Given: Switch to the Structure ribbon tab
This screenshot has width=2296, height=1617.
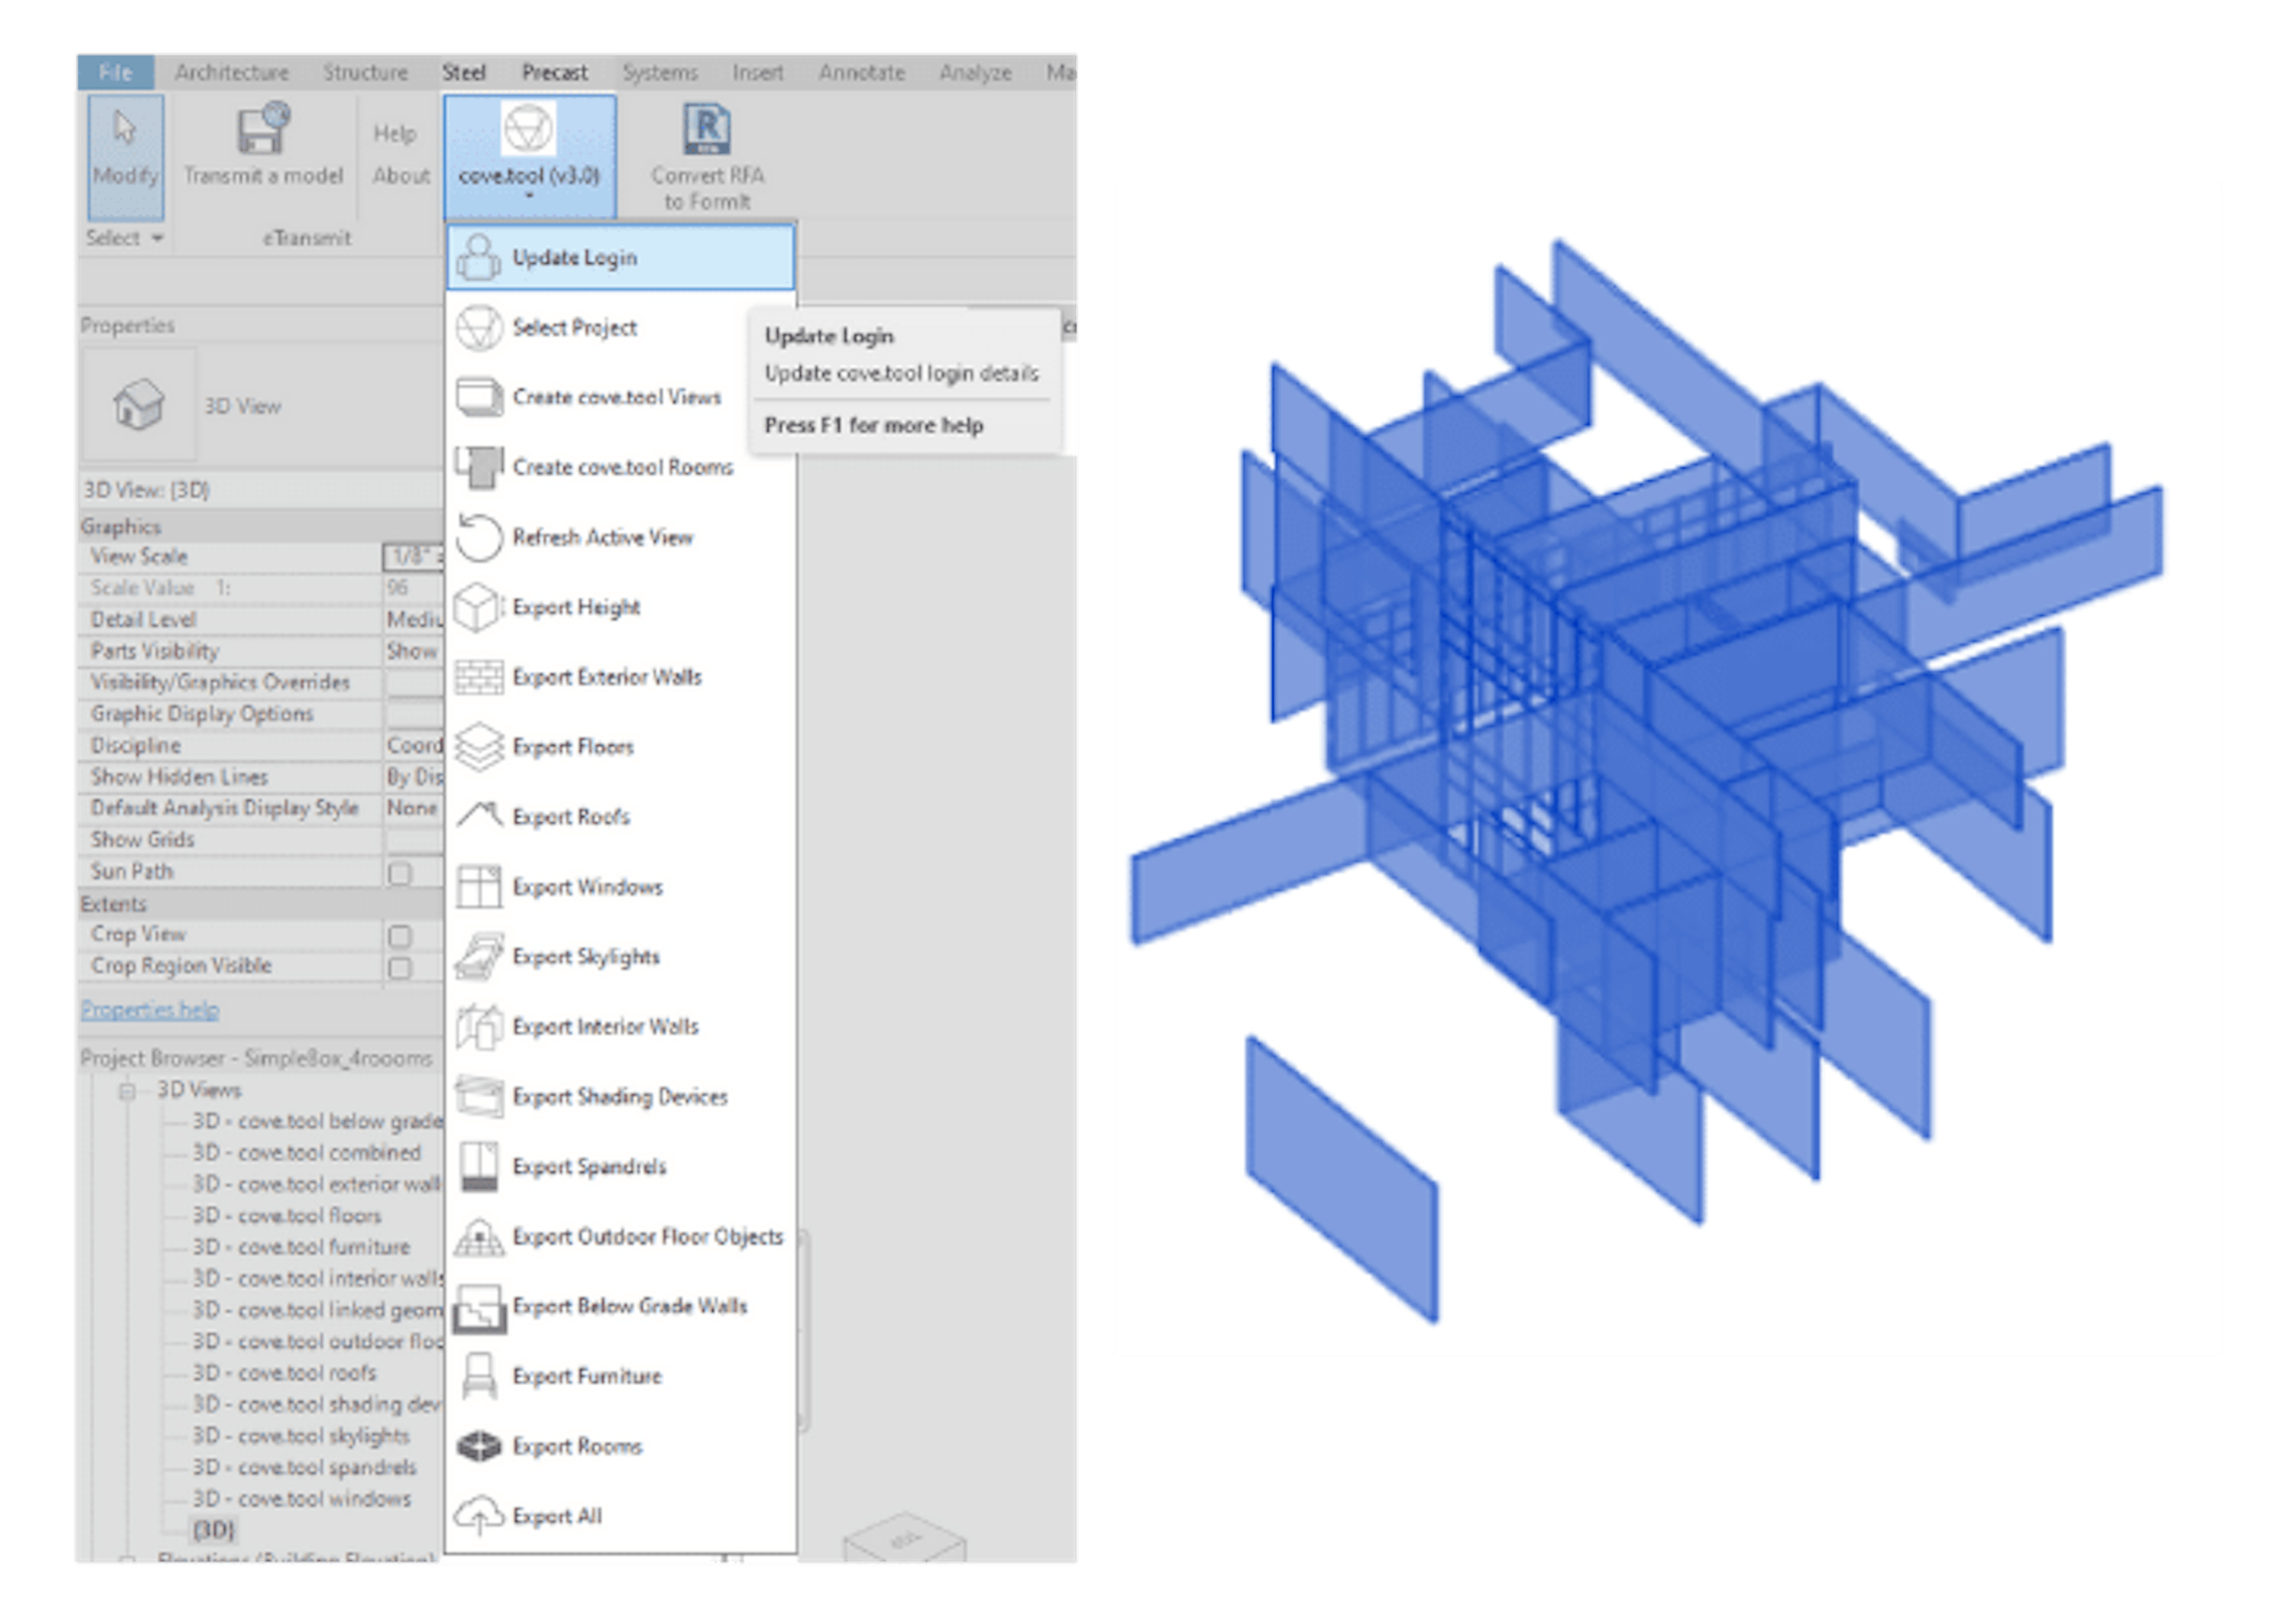Looking at the screenshot, I should [365, 72].
